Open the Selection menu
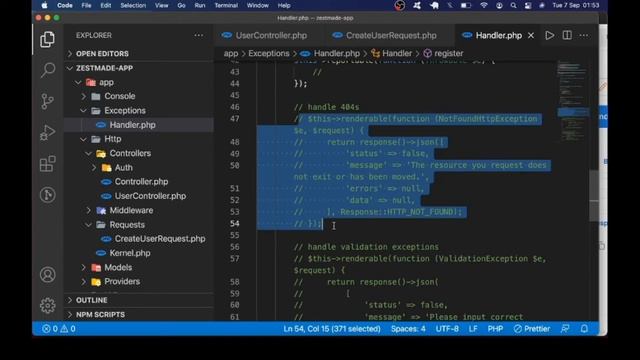This screenshot has width=640, height=360. [x=133, y=5]
